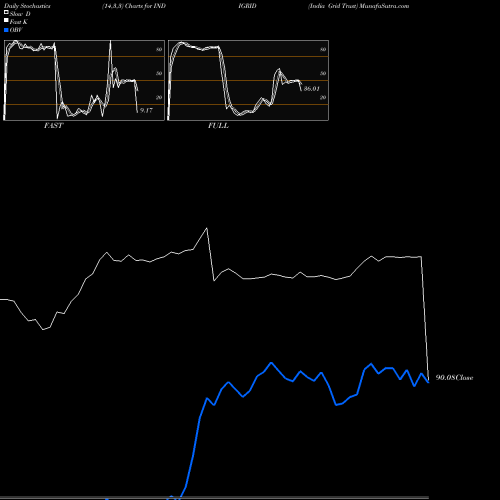Viewport: 500px width, 500px height.
Task: Click the 'OBV' legend label
Action: point(16,30)
